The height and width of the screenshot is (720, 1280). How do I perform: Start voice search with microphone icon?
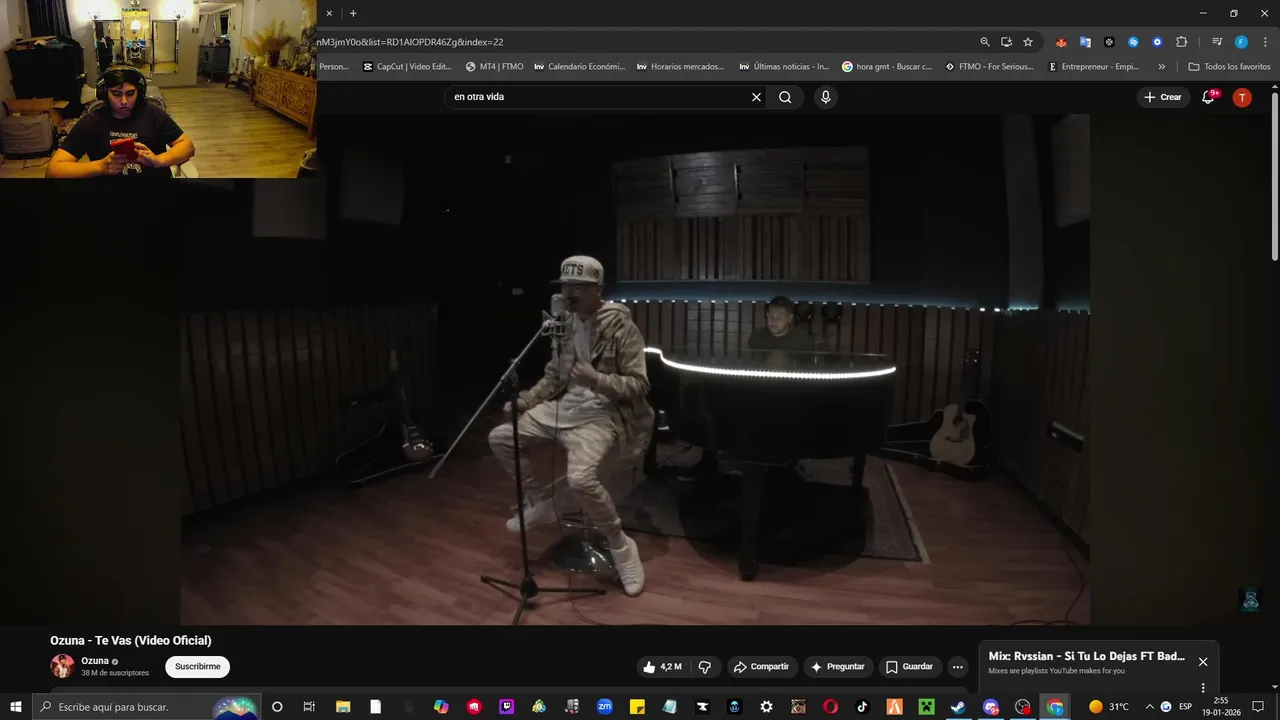tap(825, 97)
